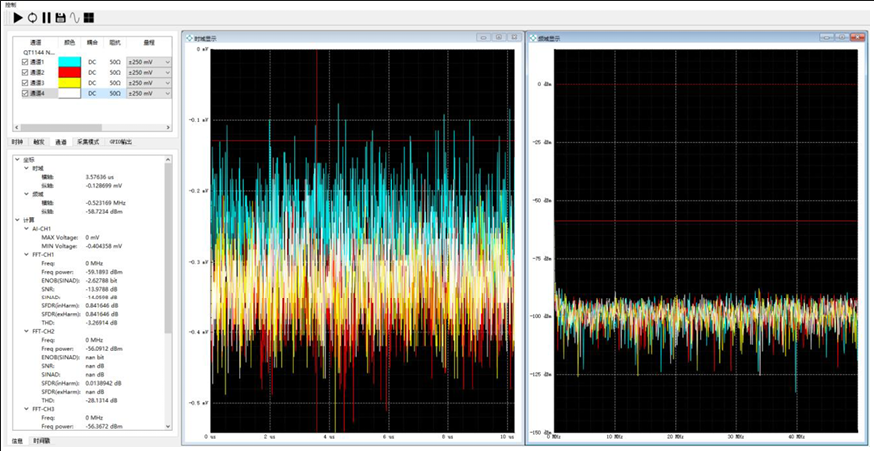Open the 采集模式 tab
Screen dimensions: 874x451
point(88,142)
